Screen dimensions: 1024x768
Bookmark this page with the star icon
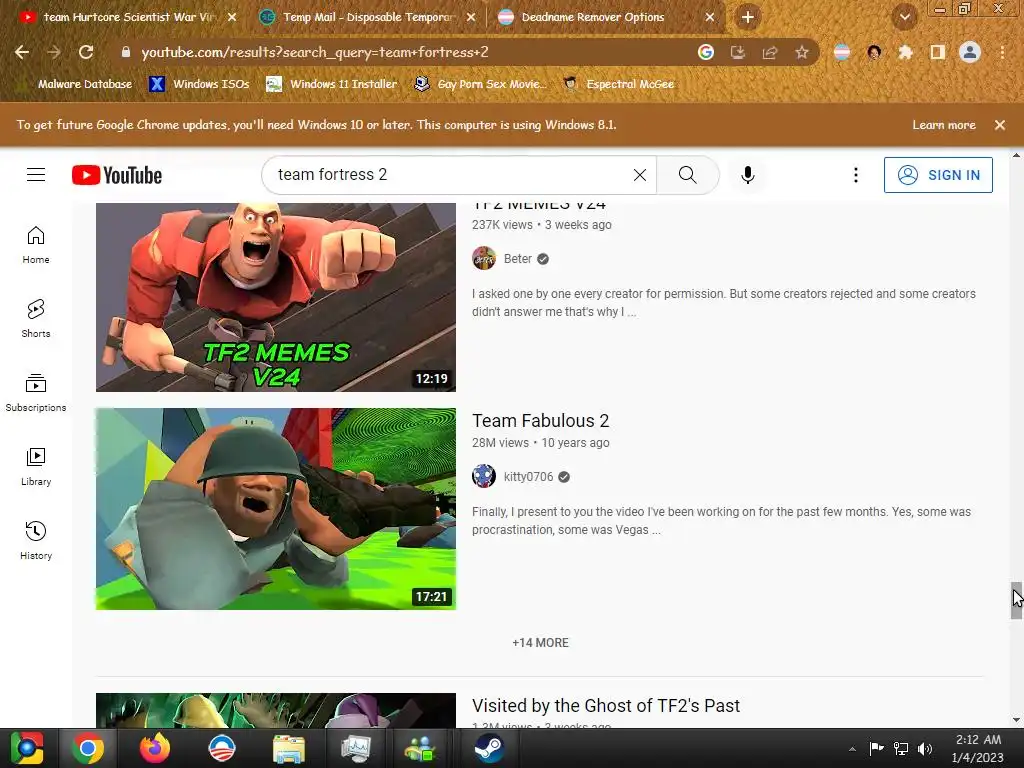[x=802, y=52]
